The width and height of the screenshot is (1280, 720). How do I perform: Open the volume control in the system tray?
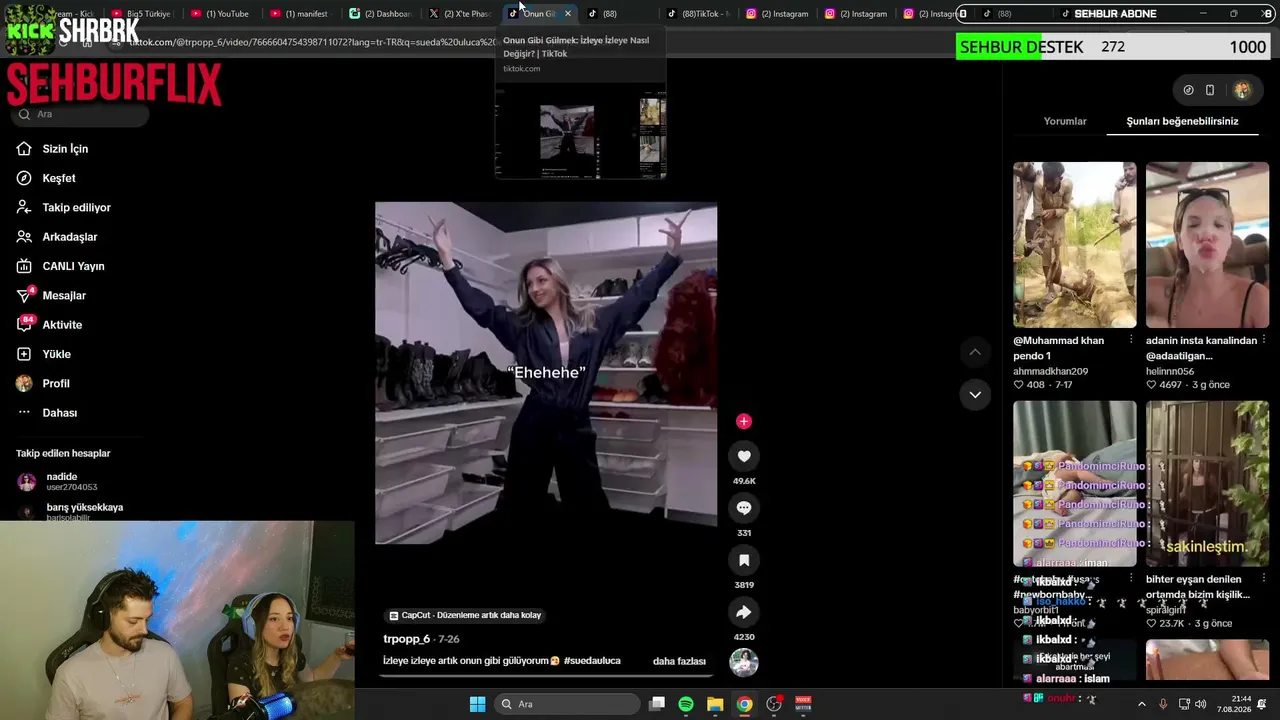(1200, 704)
